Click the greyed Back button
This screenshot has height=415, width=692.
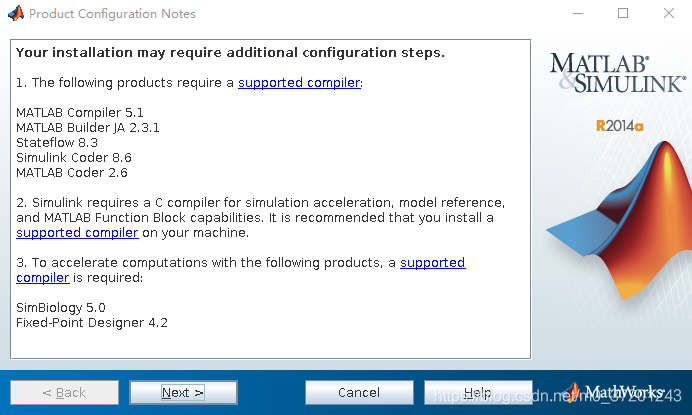[64, 393]
